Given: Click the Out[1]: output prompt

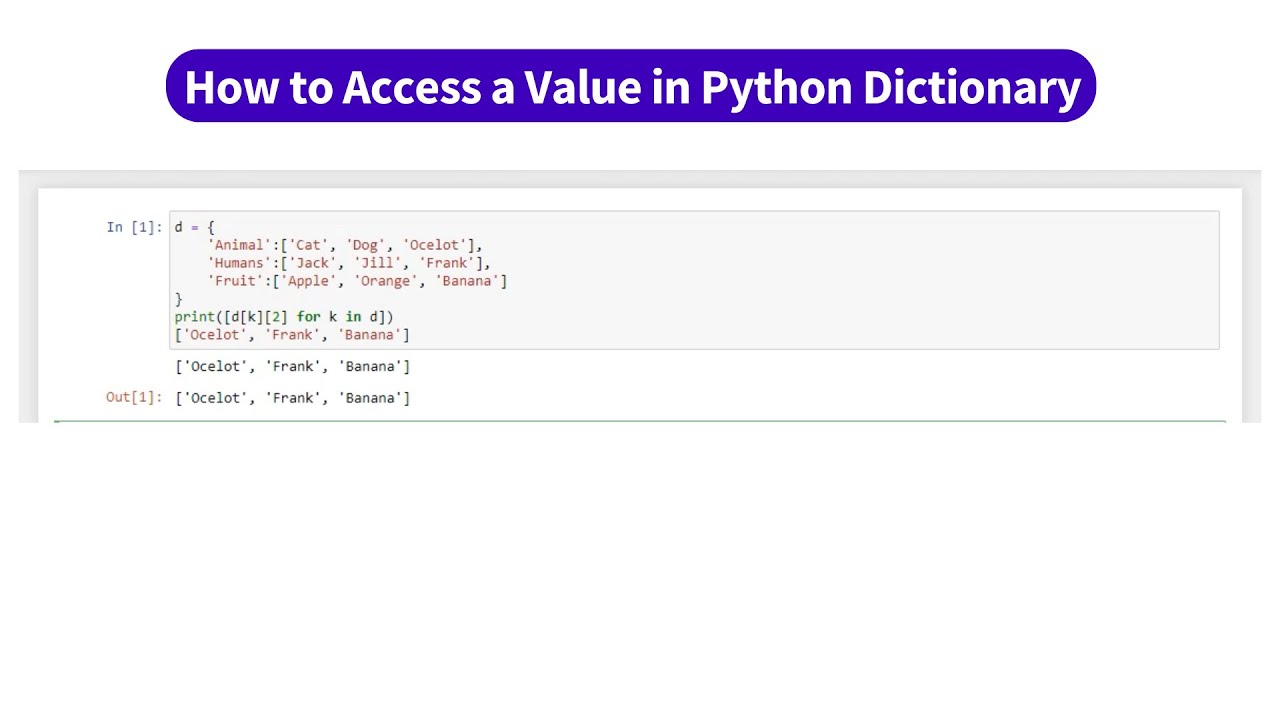Looking at the screenshot, I should click(x=134, y=397).
